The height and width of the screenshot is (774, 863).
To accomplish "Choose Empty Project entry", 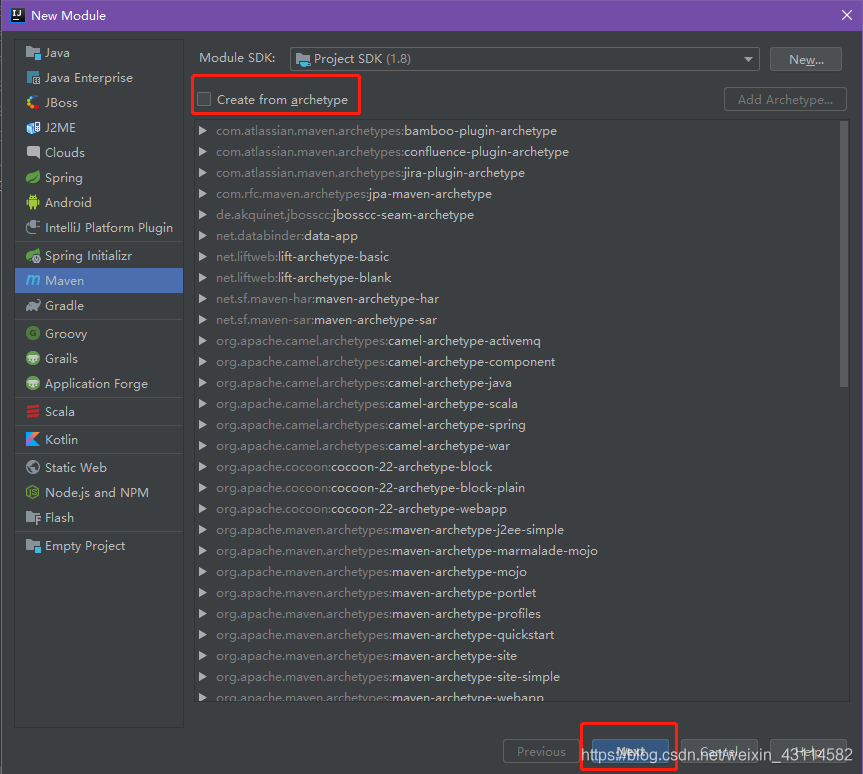I will (x=99, y=546).
